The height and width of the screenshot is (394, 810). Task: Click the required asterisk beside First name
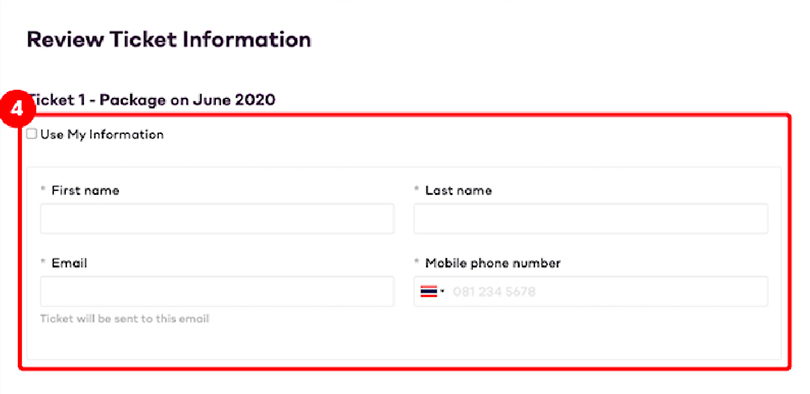(43, 190)
